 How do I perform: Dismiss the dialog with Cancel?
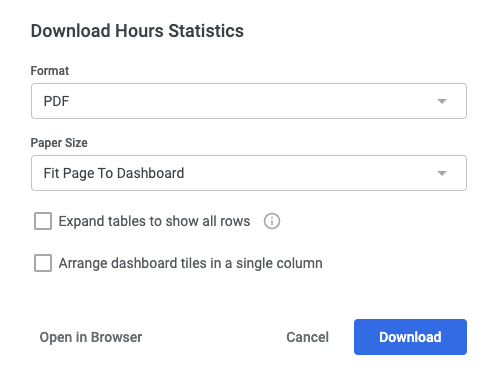pos(307,337)
